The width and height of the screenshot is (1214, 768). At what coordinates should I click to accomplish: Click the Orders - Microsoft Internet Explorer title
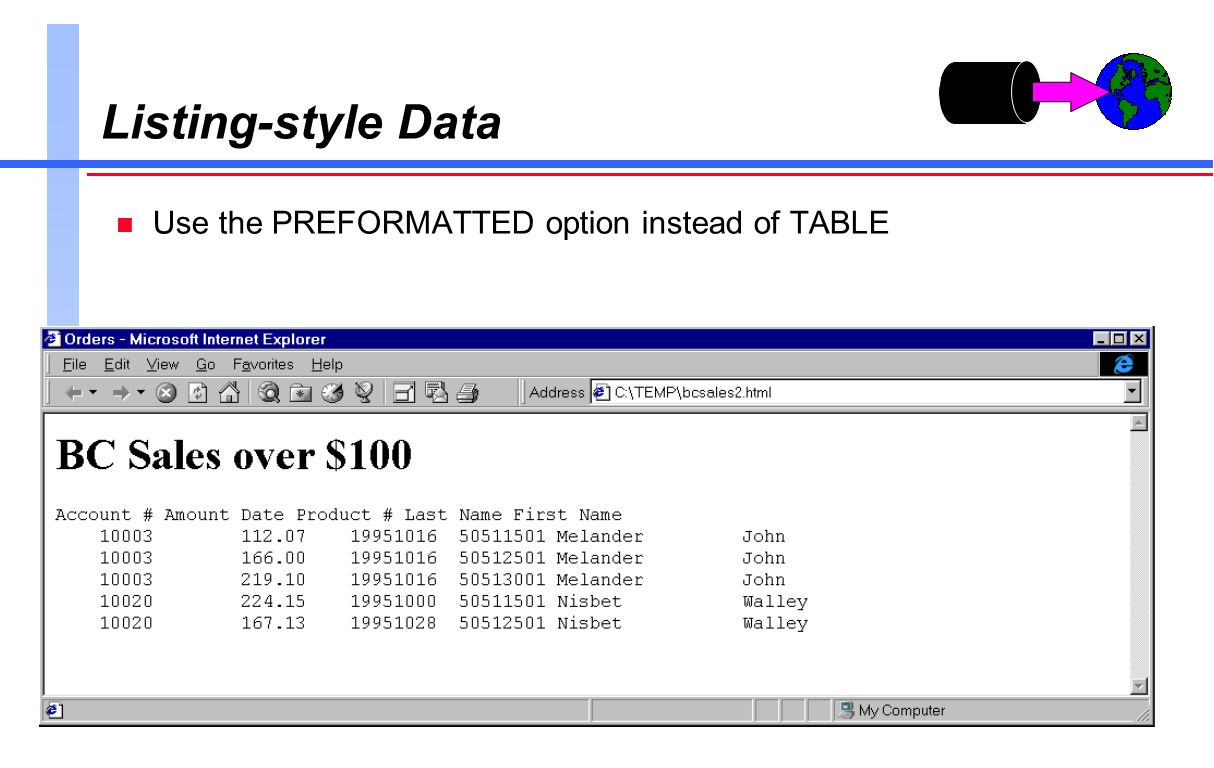pyautogui.click(x=195, y=339)
